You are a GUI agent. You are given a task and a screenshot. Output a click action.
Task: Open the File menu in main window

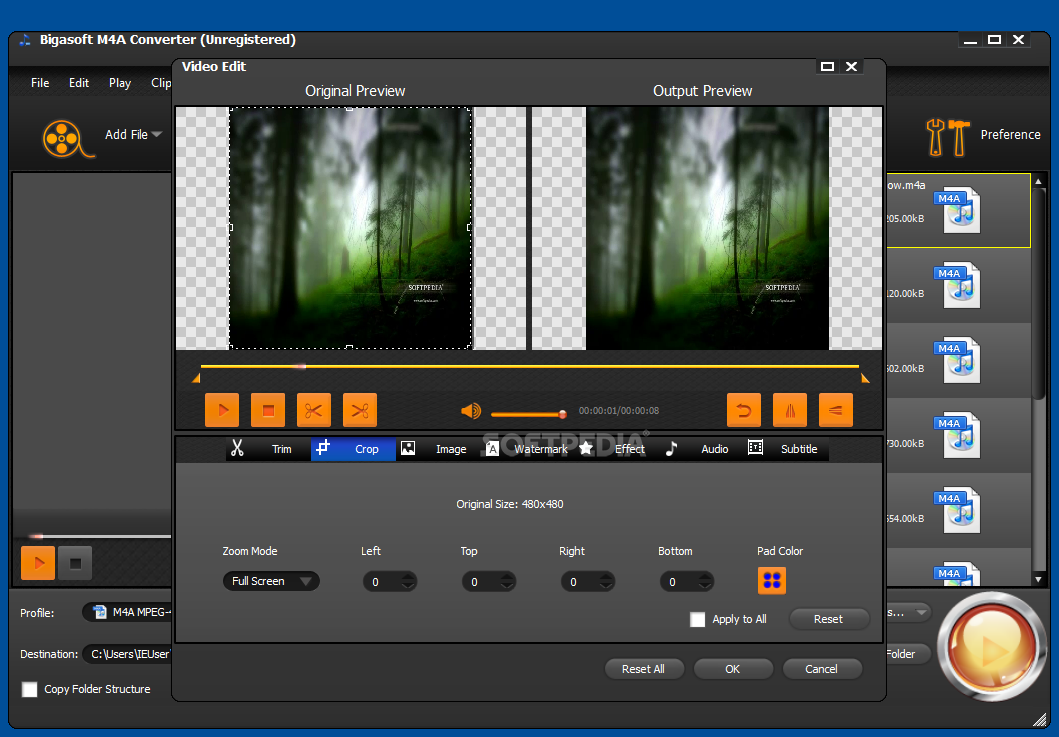point(40,82)
